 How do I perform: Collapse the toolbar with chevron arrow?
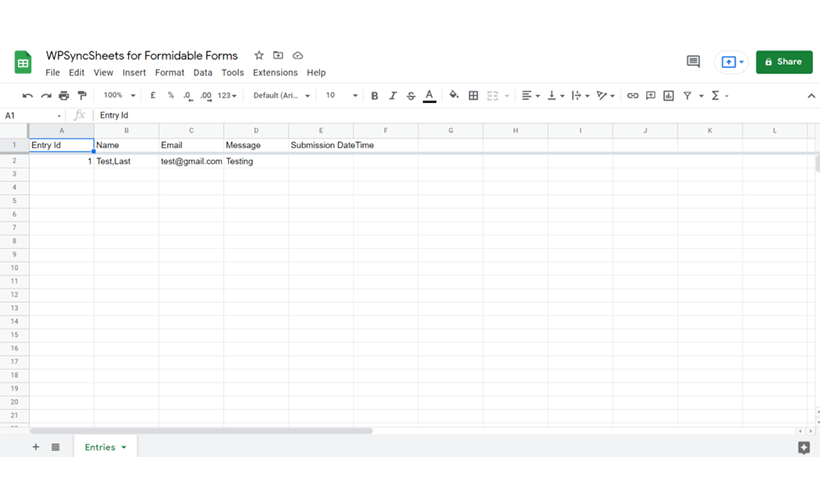811,96
